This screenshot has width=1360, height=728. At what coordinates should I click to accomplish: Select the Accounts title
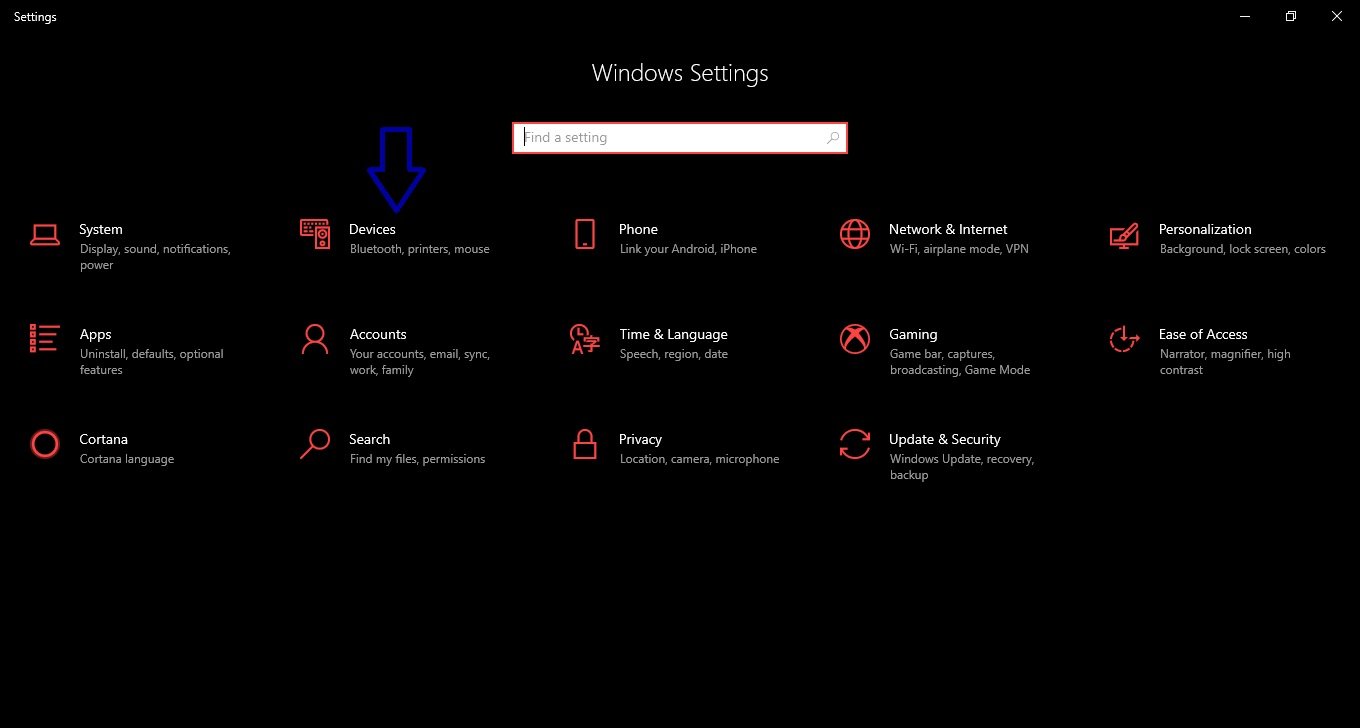click(378, 334)
